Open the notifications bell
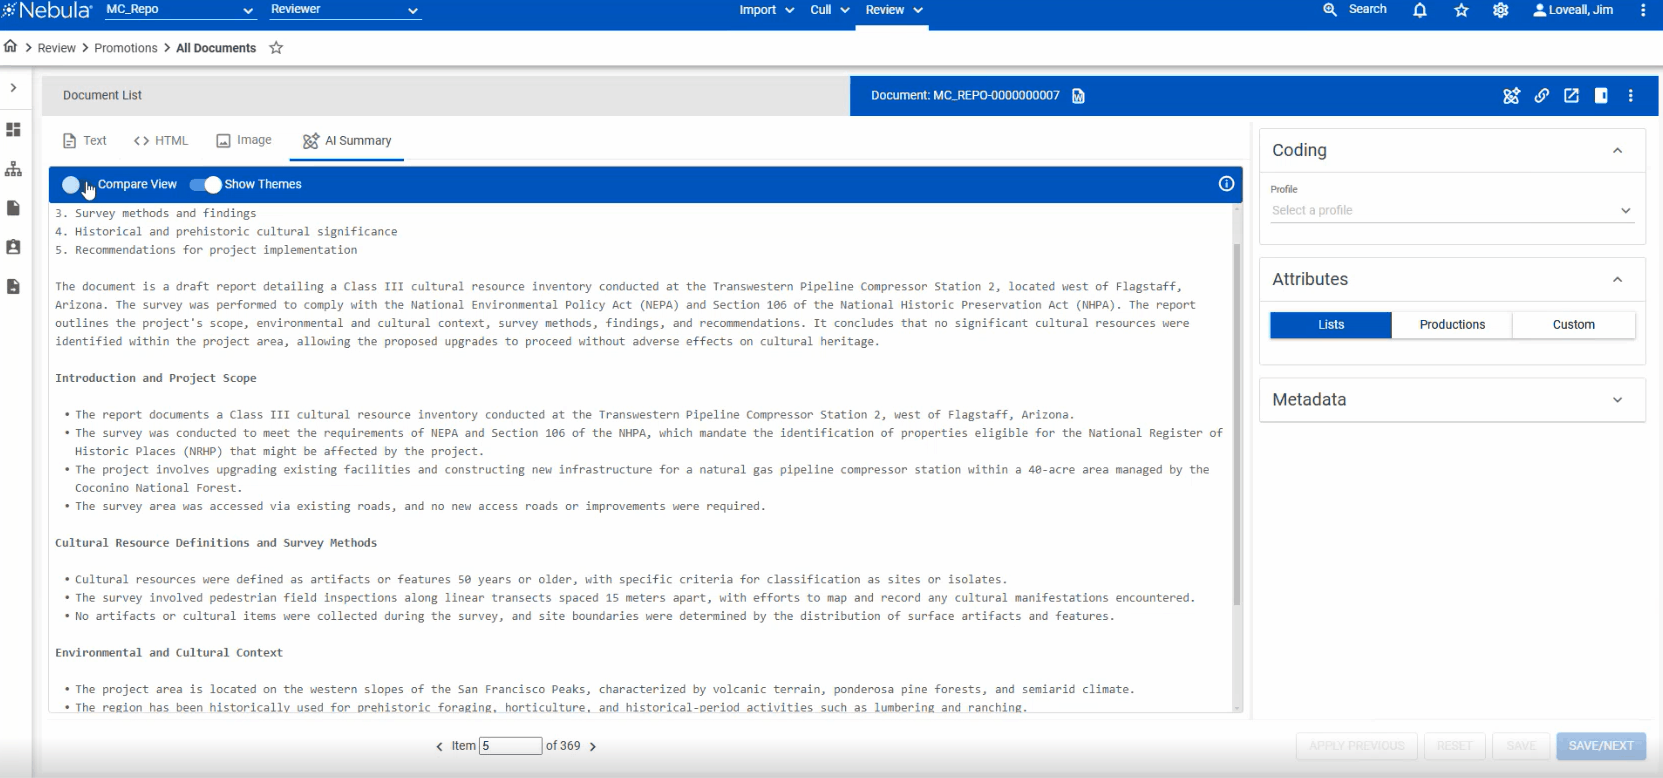Screen dimensions: 1663x778 [x=1419, y=10]
